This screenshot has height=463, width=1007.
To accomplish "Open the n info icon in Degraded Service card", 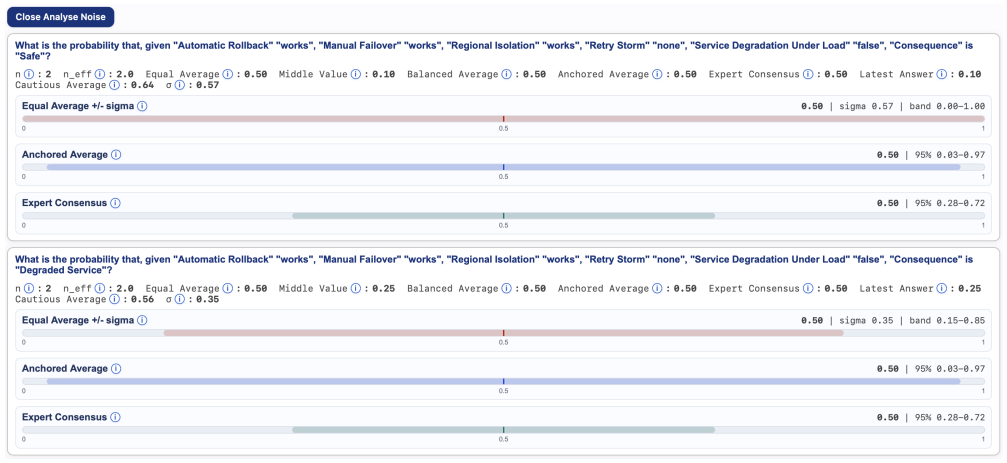I will coord(28,289).
